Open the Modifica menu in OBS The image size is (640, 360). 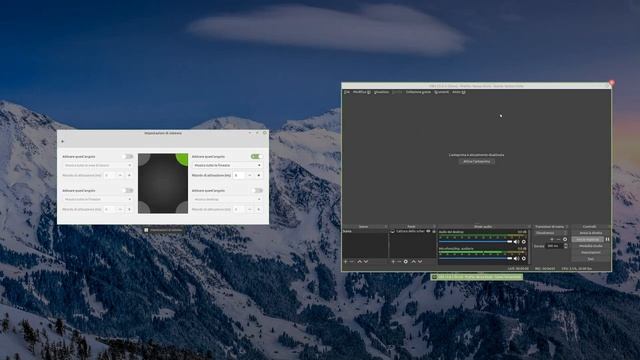click(x=362, y=92)
